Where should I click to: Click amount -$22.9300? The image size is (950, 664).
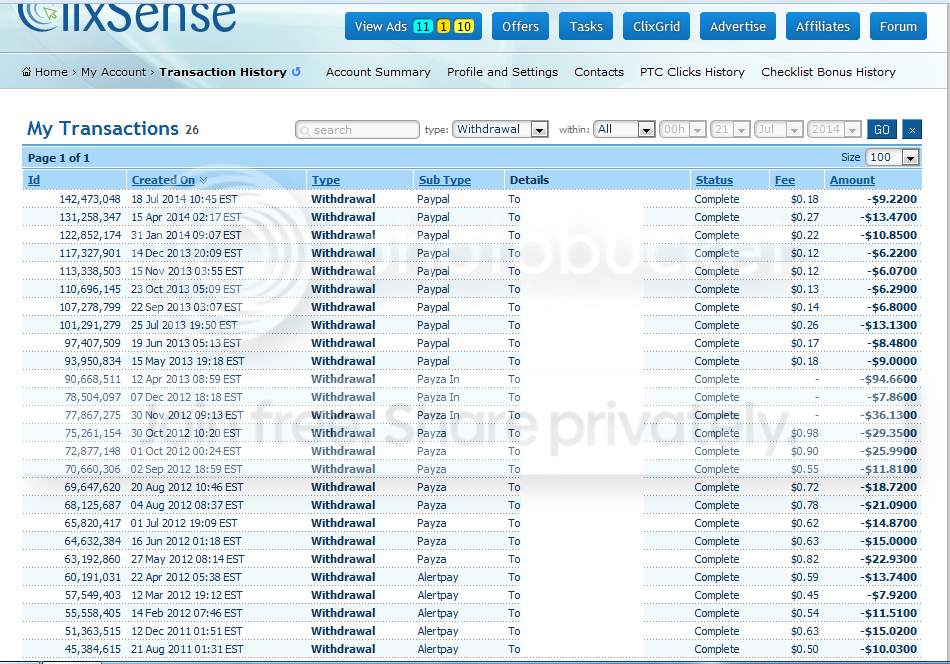point(888,559)
